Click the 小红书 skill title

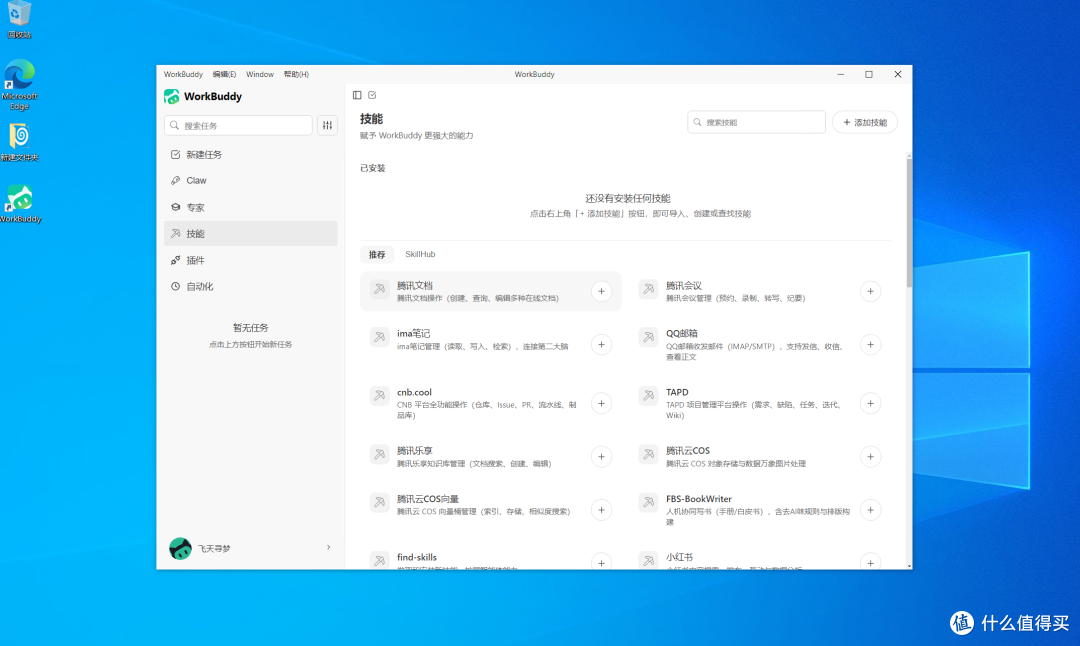point(679,557)
